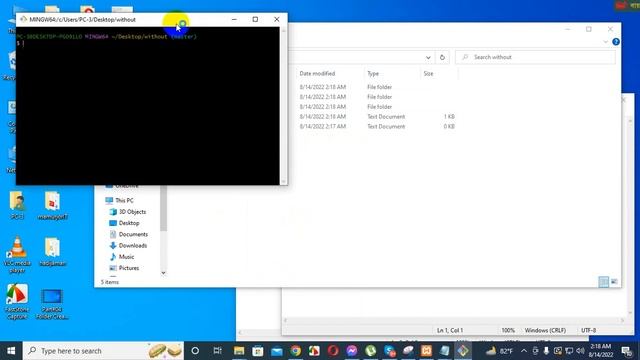Viewport: 640px width, 360px height.
Task: Open the PC-3 user folder desktop icon
Action: (17, 205)
